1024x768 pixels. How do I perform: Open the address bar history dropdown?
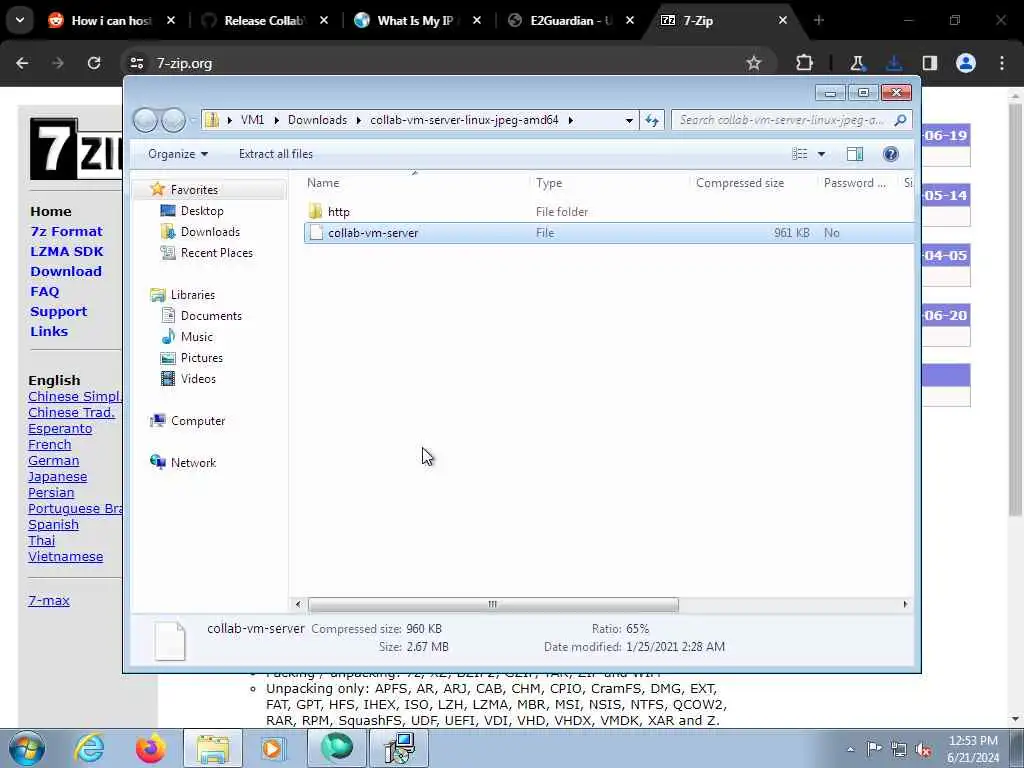point(629,120)
